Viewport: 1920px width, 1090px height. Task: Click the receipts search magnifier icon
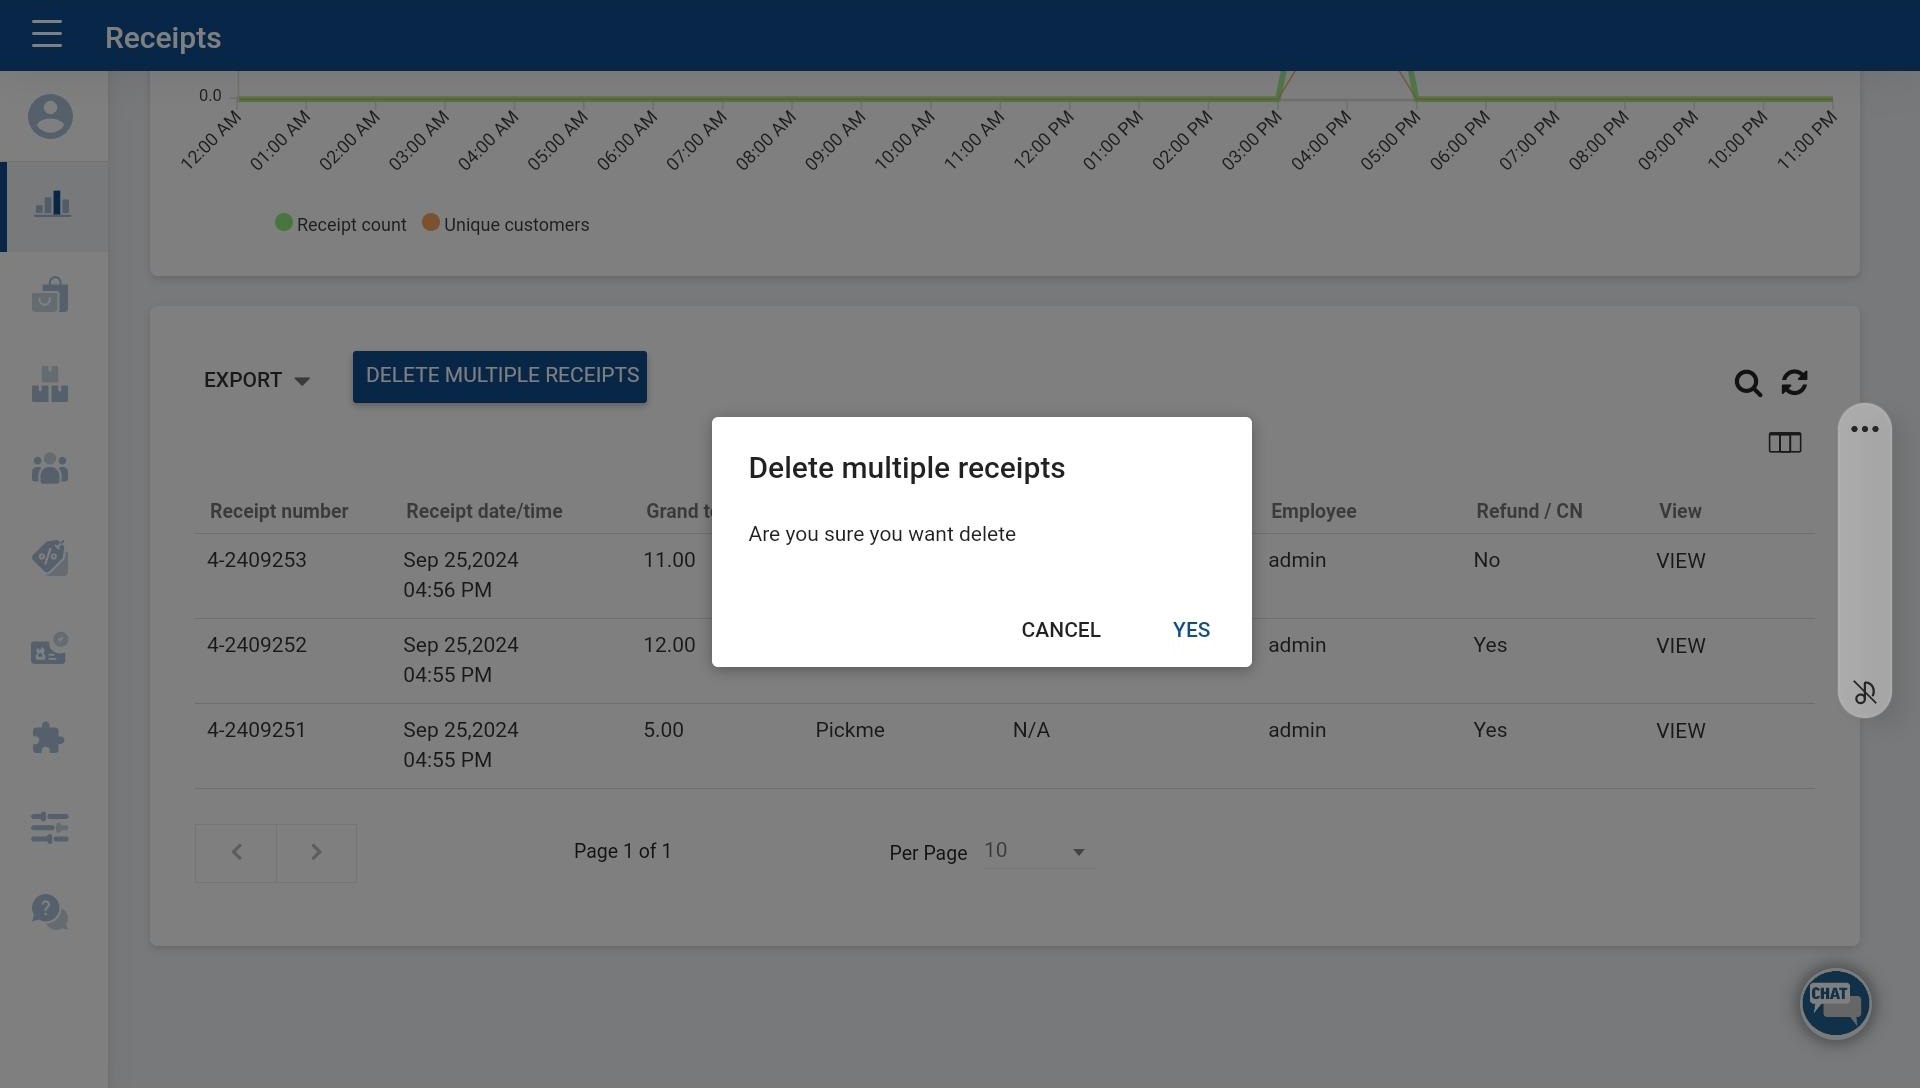(x=1747, y=384)
